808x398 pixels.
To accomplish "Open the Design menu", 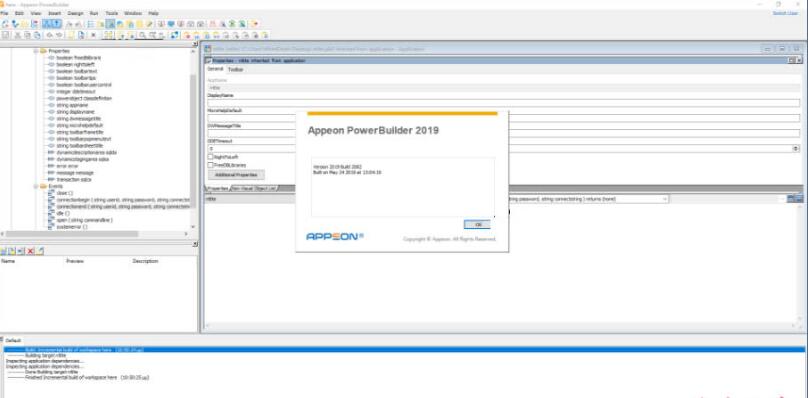I will click(x=75, y=13).
